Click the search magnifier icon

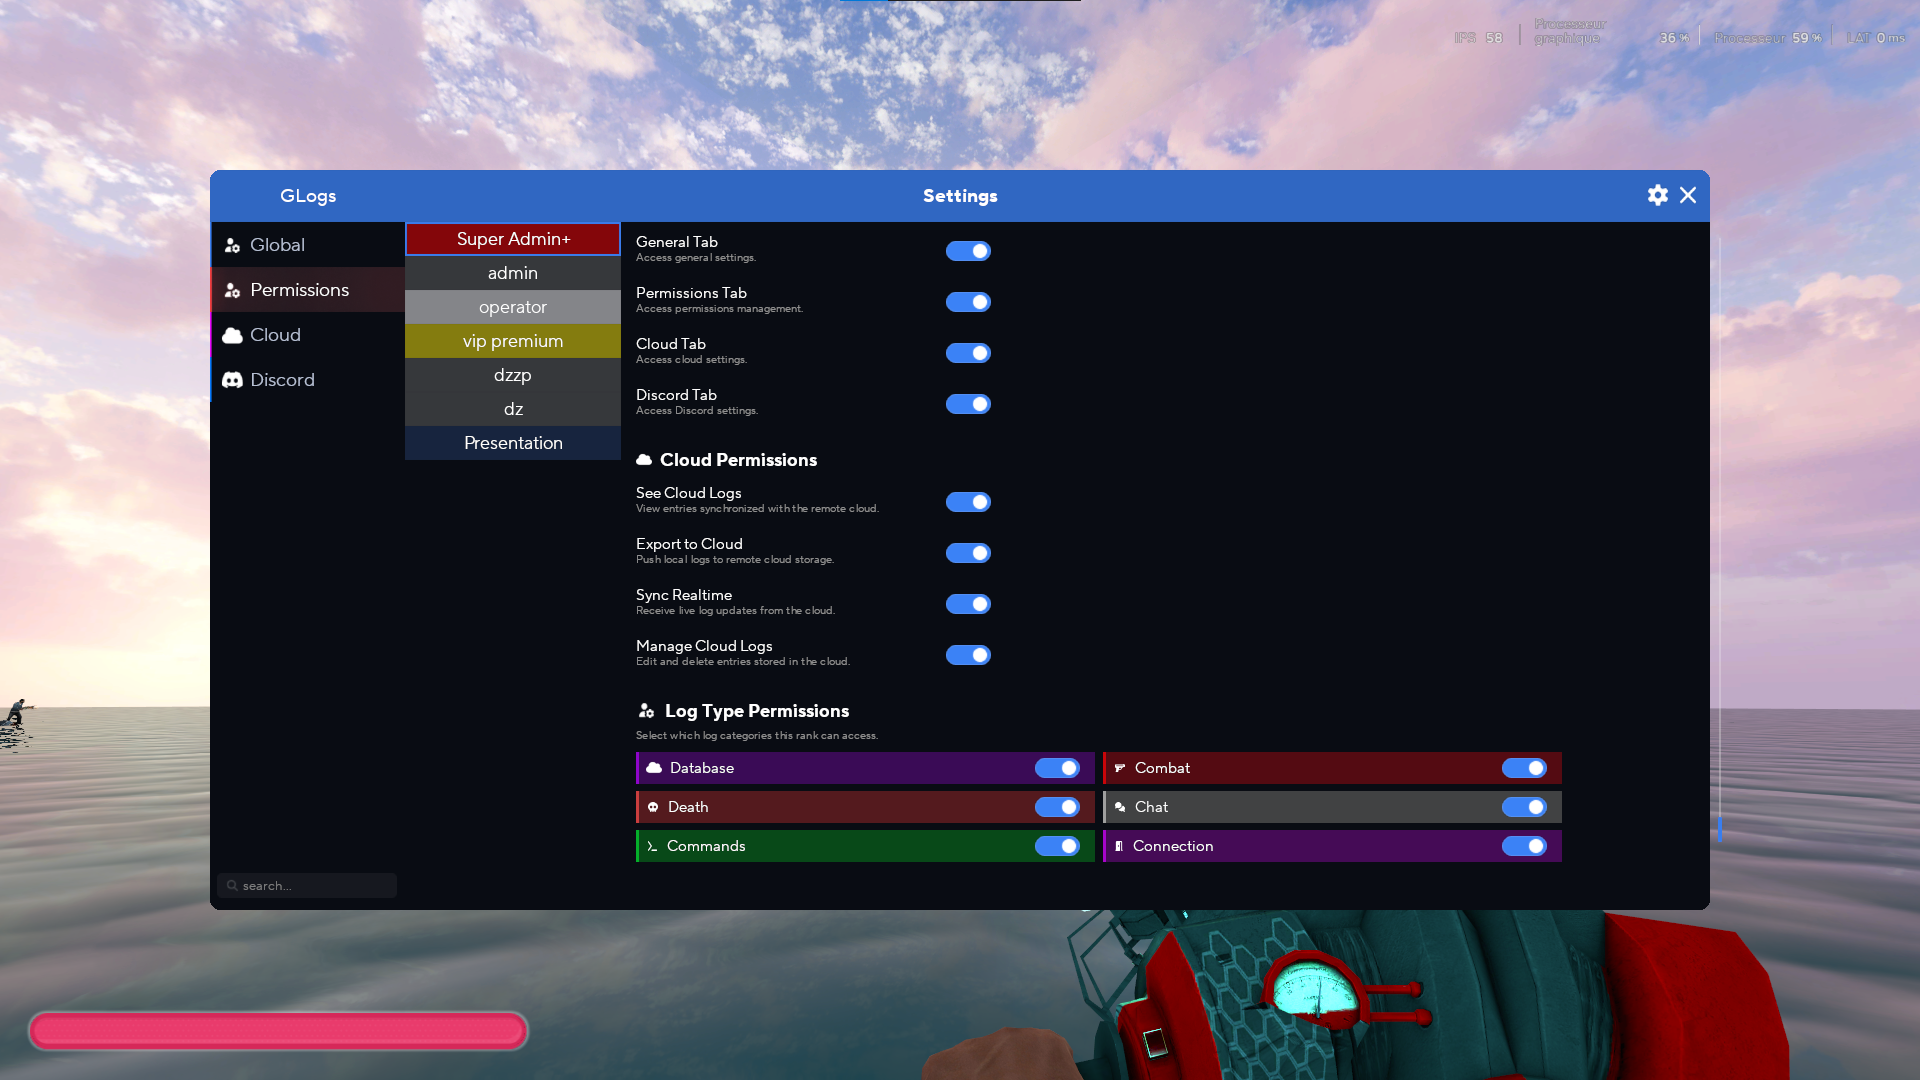tap(232, 885)
